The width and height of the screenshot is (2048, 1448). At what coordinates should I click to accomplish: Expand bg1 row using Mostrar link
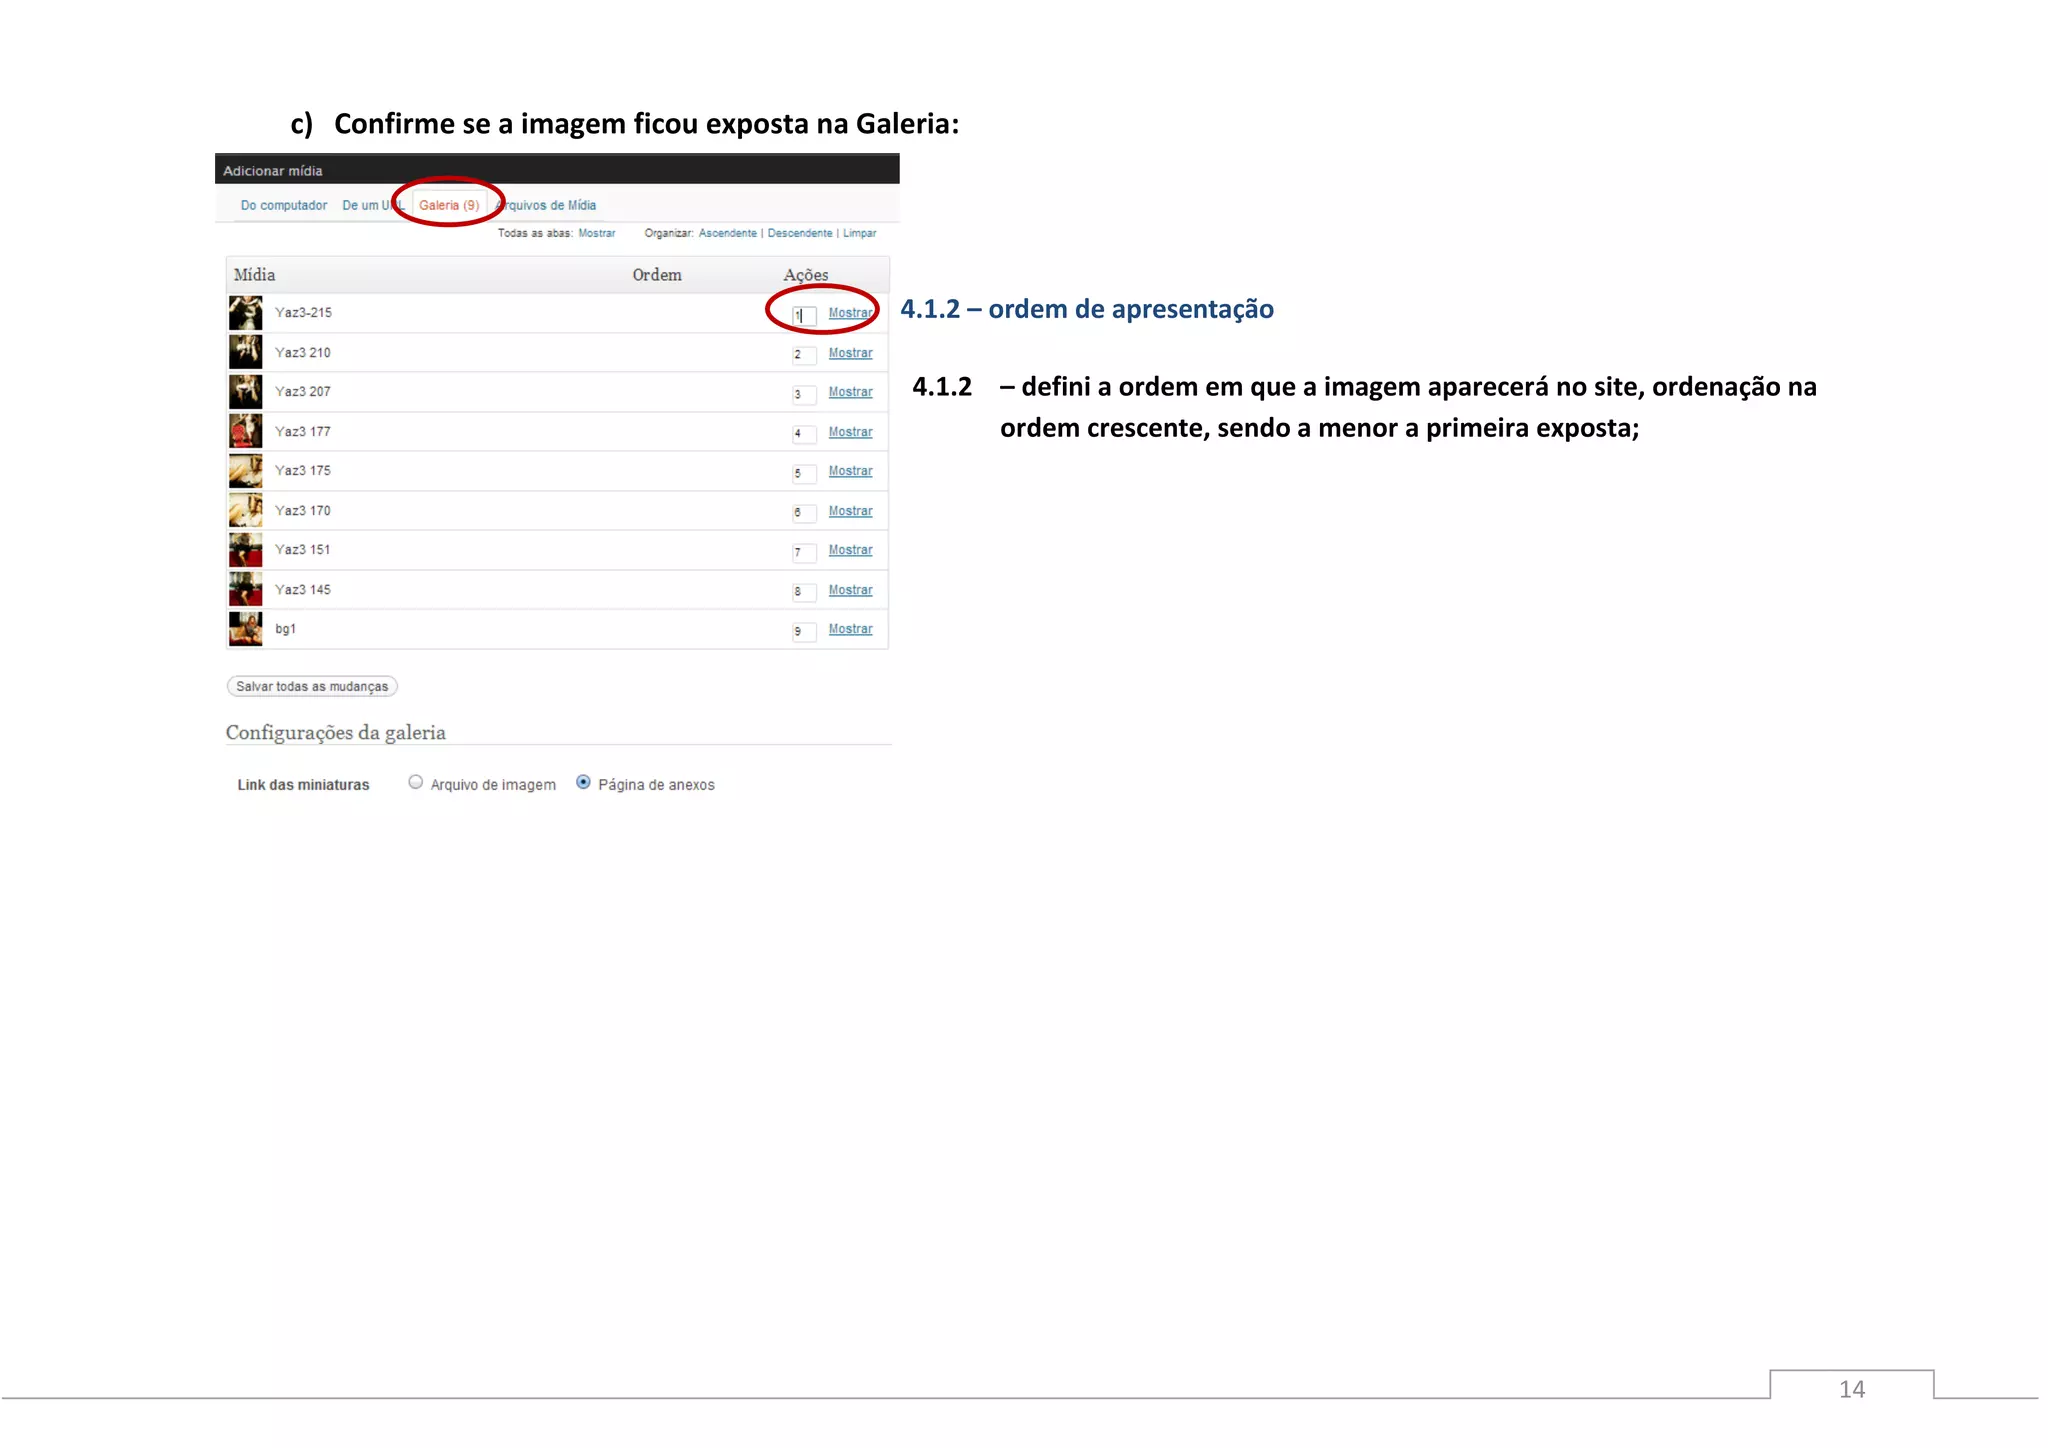tap(850, 629)
